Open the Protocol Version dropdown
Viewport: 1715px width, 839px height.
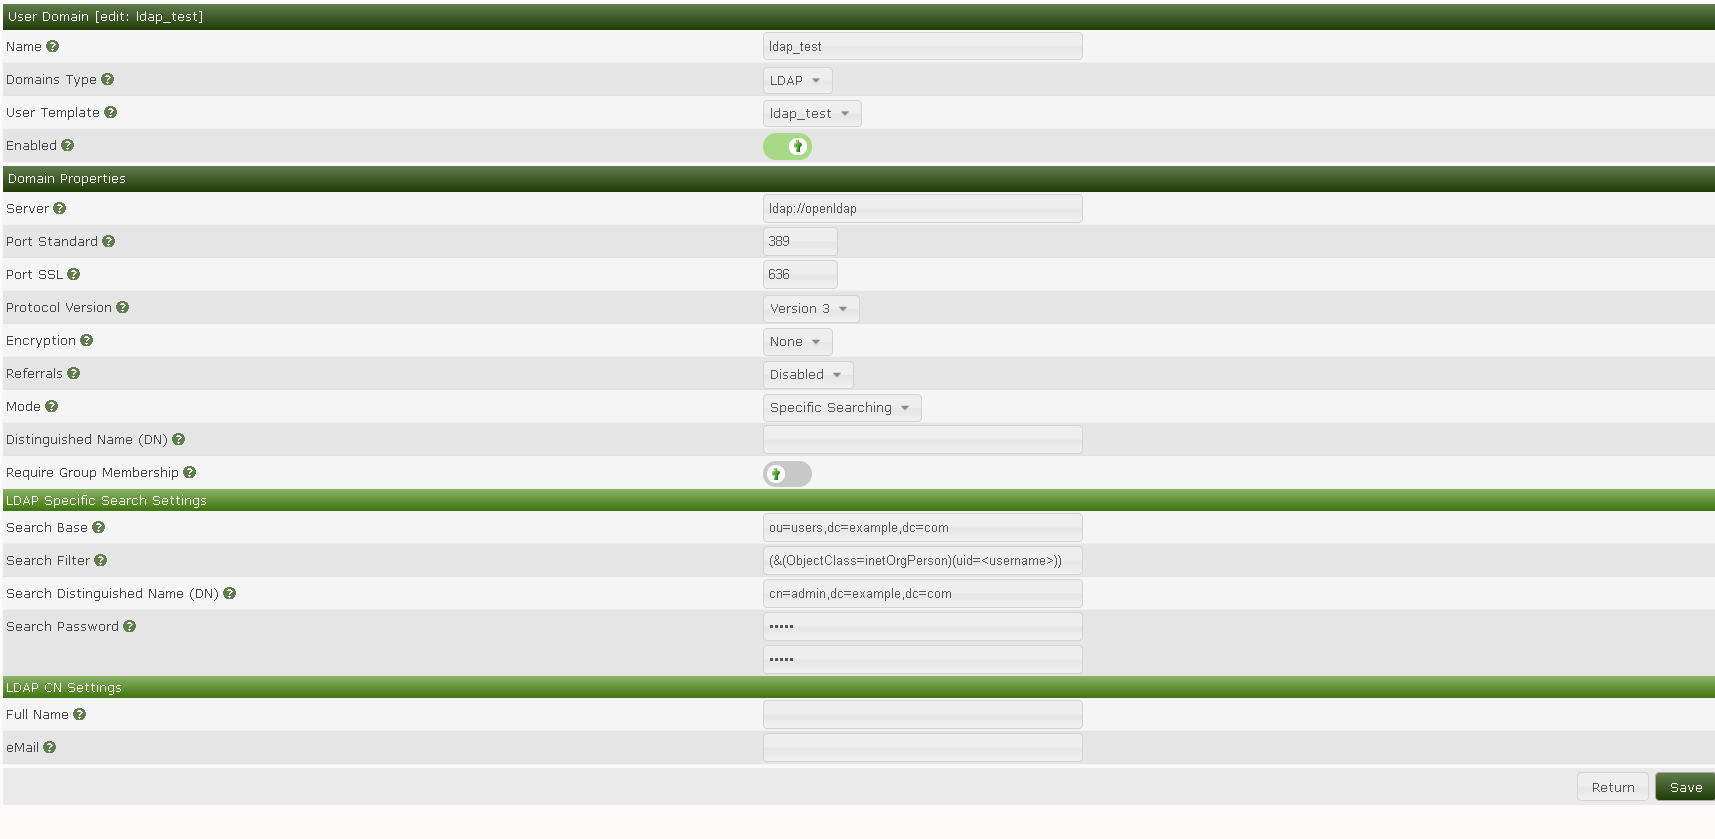(811, 308)
